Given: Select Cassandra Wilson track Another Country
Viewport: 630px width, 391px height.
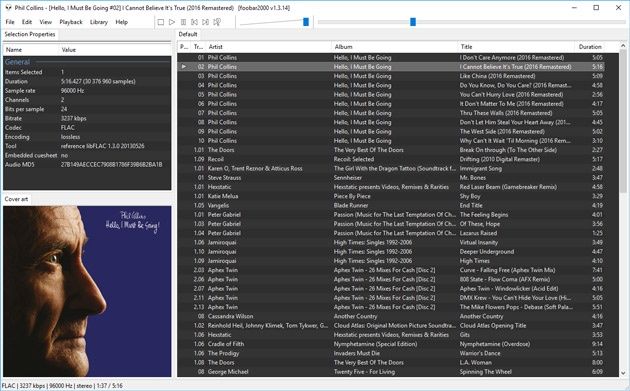Looking at the screenshot, I should pos(391,316).
